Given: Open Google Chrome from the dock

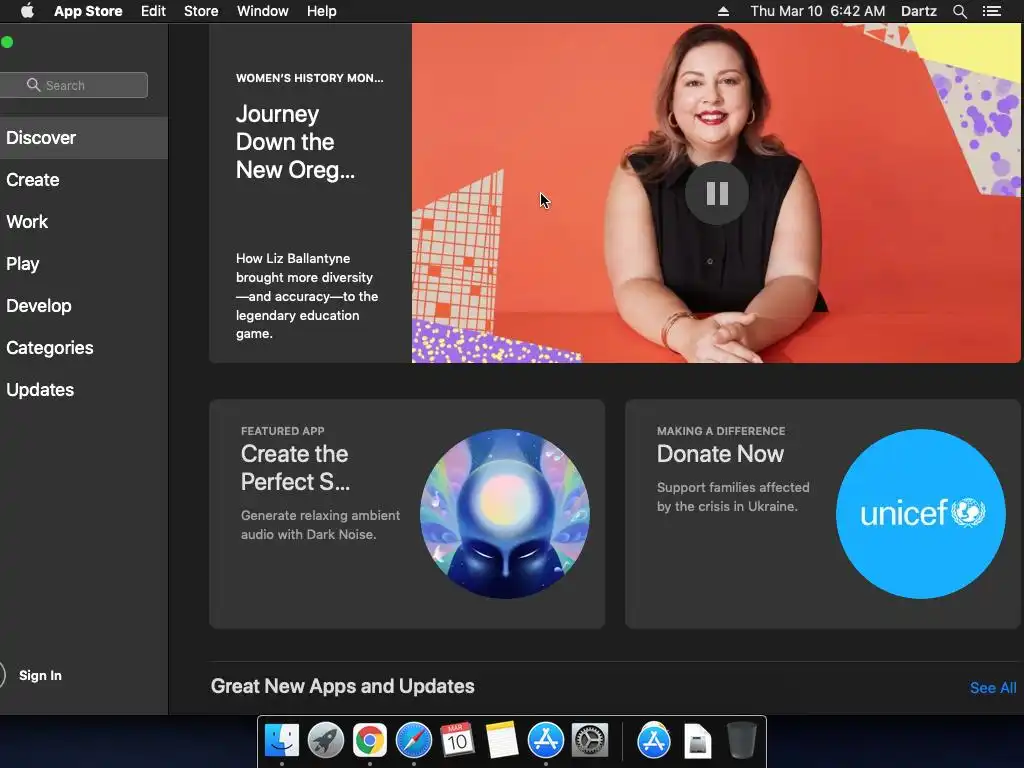Looking at the screenshot, I should coord(370,741).
